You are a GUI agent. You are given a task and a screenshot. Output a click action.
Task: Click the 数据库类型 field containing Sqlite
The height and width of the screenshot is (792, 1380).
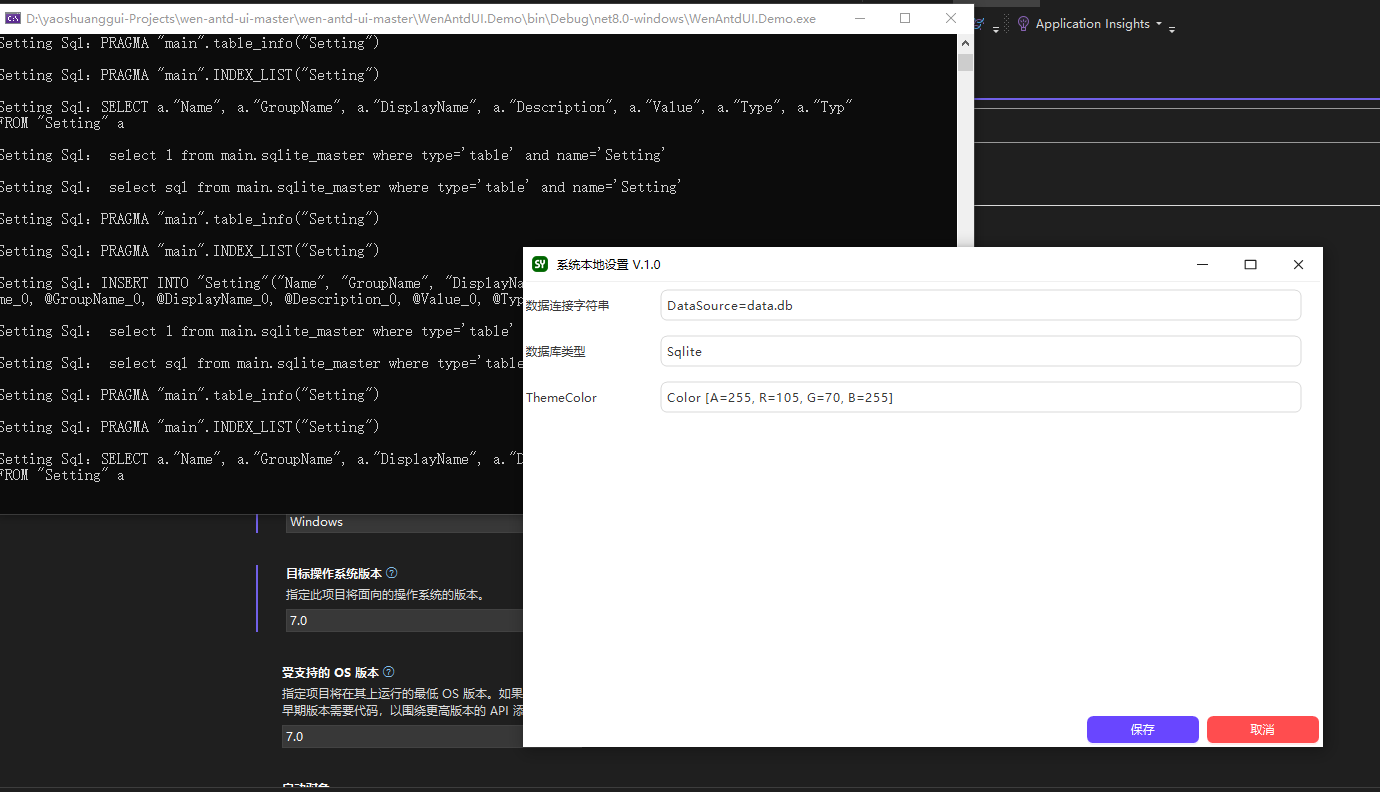coord(980,351)
